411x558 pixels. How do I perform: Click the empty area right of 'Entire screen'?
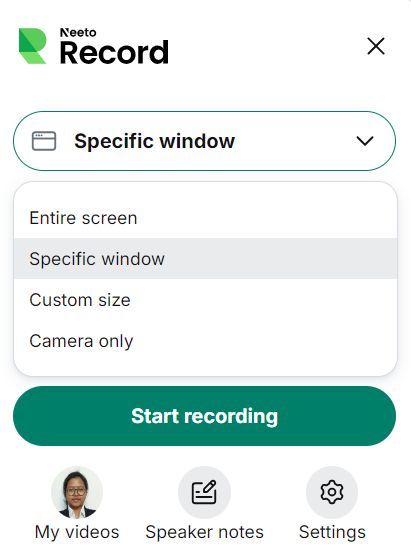pos(267,218)
